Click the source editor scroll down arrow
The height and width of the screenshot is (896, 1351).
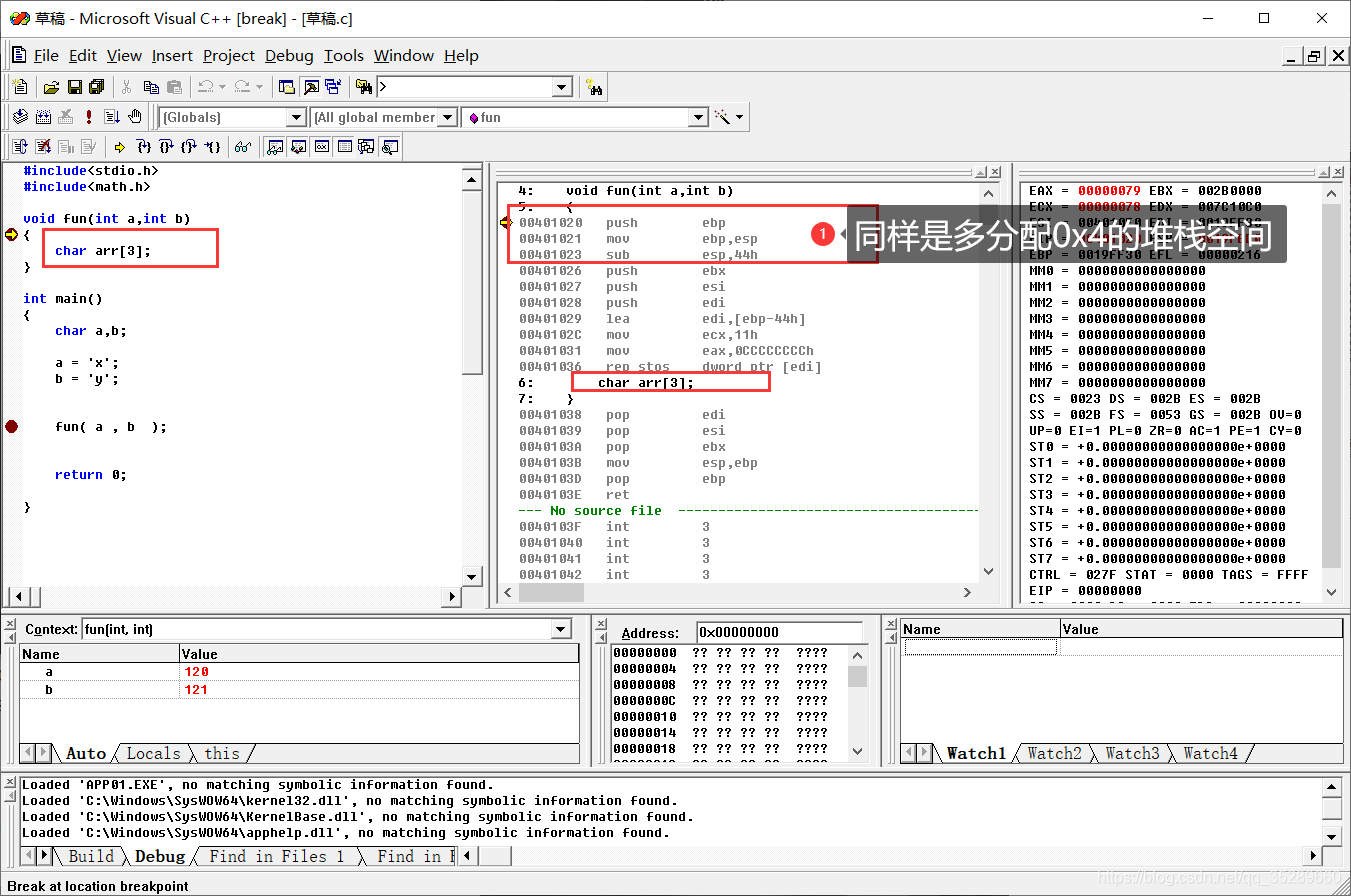pyautogui.click(x=472, y=576)
